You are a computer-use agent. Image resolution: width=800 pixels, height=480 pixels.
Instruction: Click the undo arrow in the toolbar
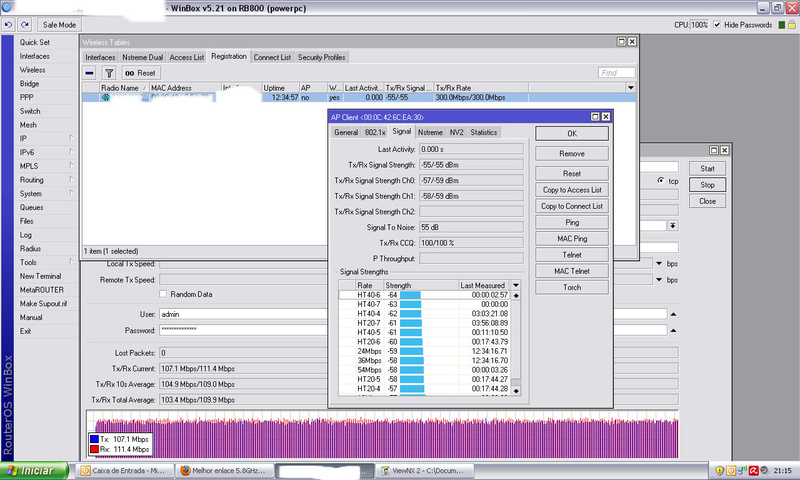coord(9,24)
